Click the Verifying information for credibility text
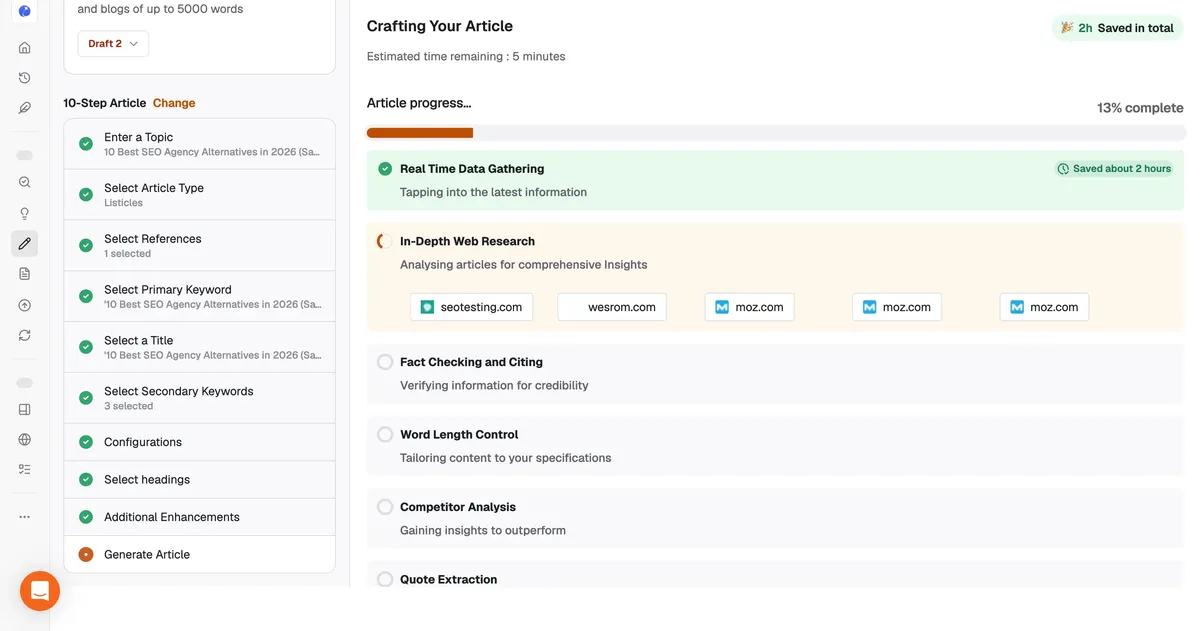This screenshot has height=631, width=1200. coord(494,386)
